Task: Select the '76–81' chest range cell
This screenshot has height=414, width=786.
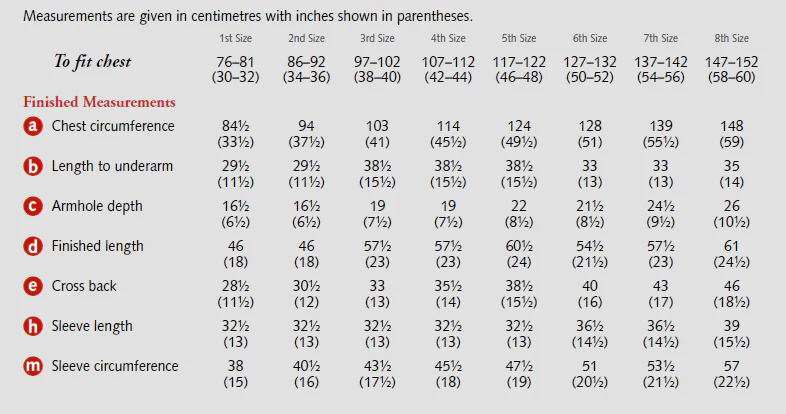Action: pyautogui.click(x=236, y=62)
